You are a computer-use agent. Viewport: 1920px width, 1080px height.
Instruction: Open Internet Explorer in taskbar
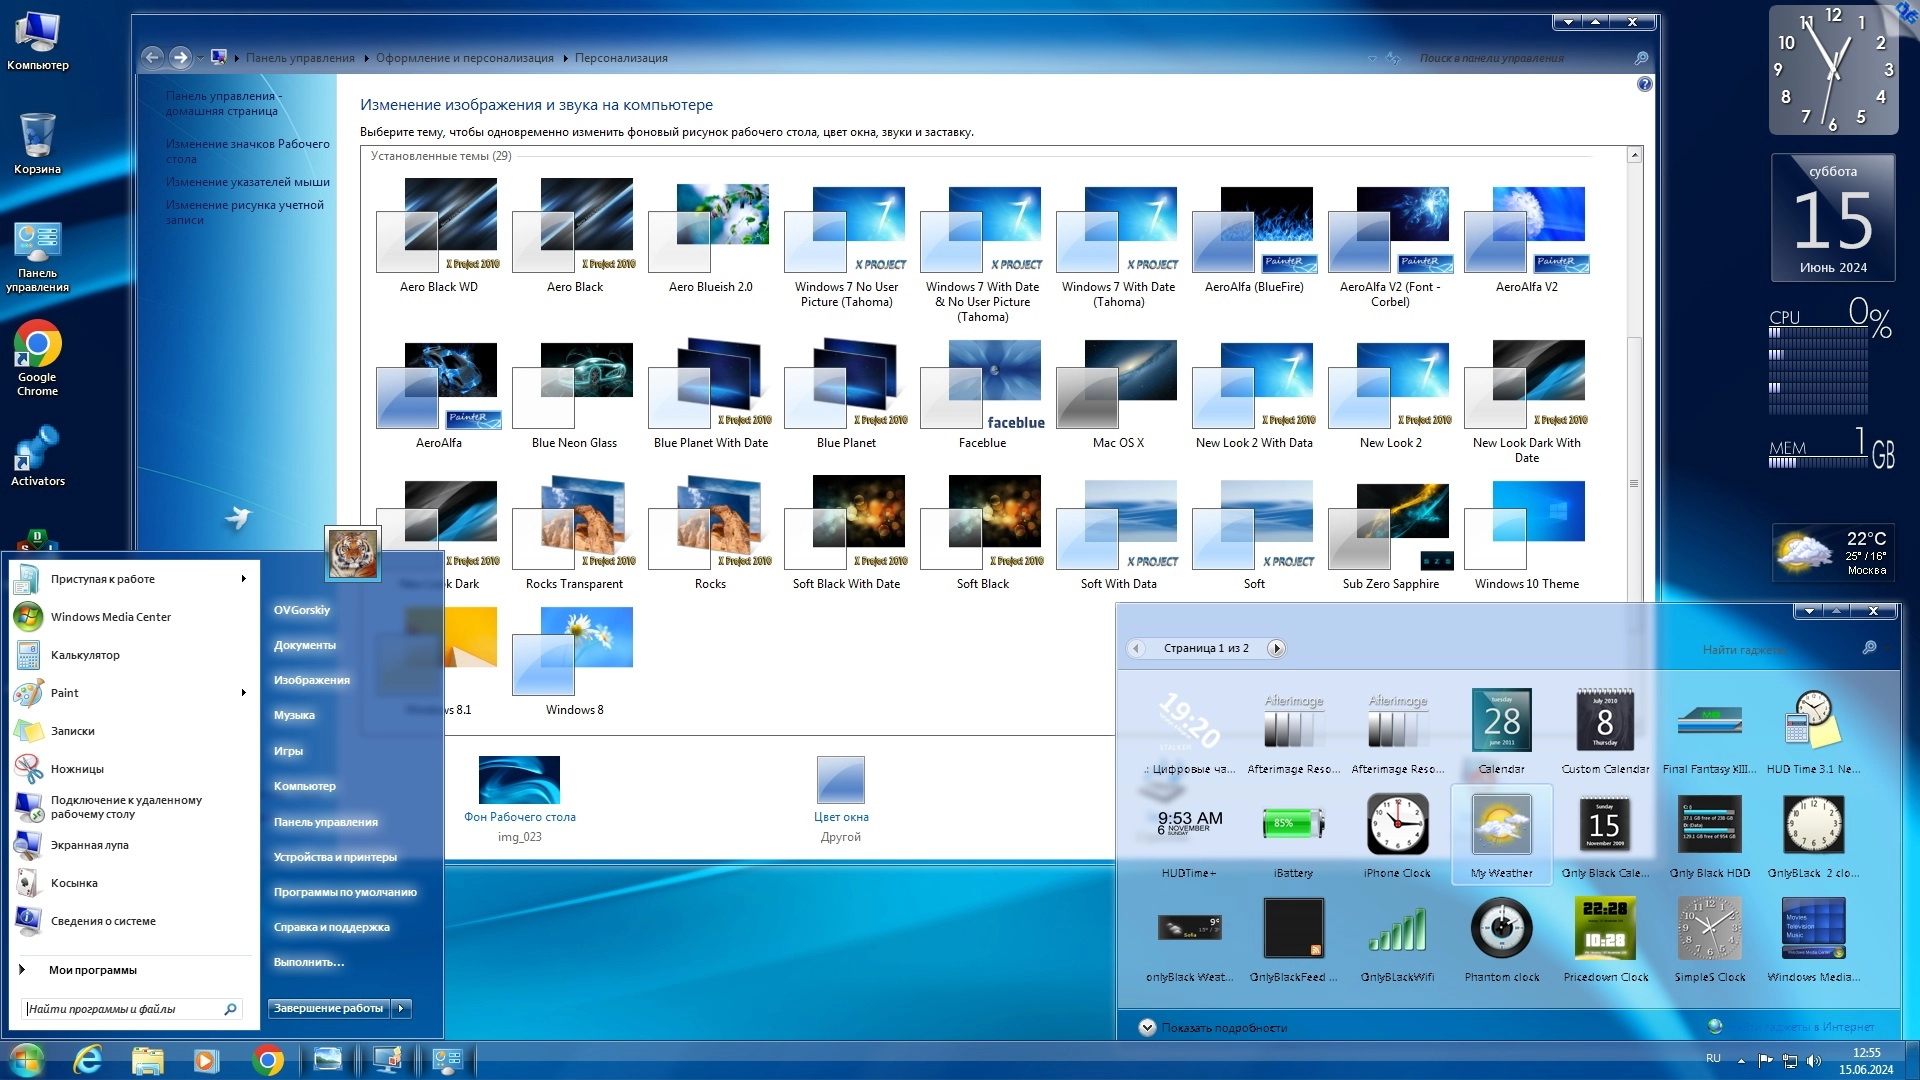(88, 1060)
